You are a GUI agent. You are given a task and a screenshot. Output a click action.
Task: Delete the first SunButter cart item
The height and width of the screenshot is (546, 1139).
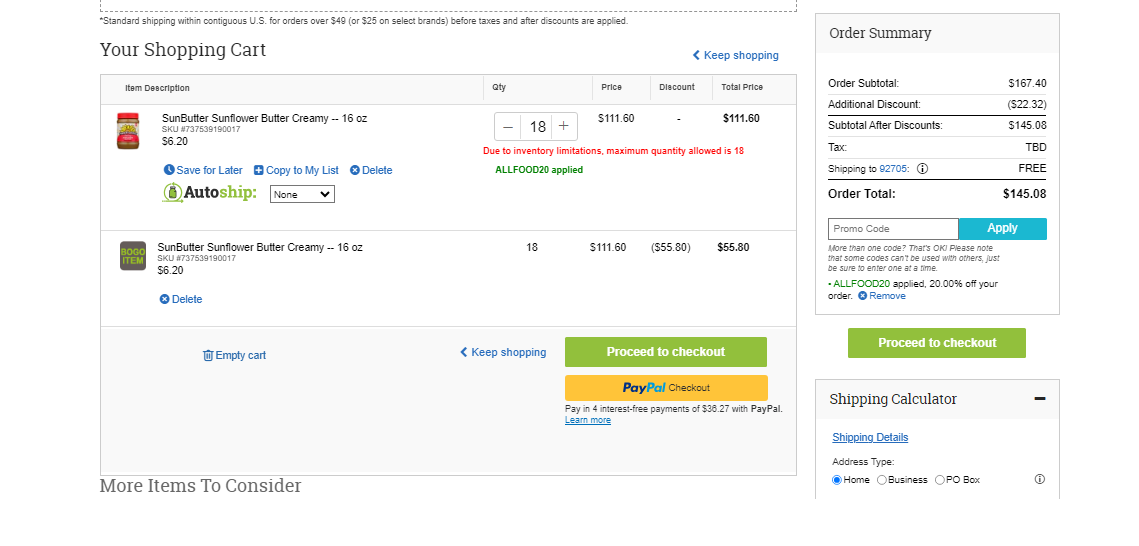[x=371, y=171]
